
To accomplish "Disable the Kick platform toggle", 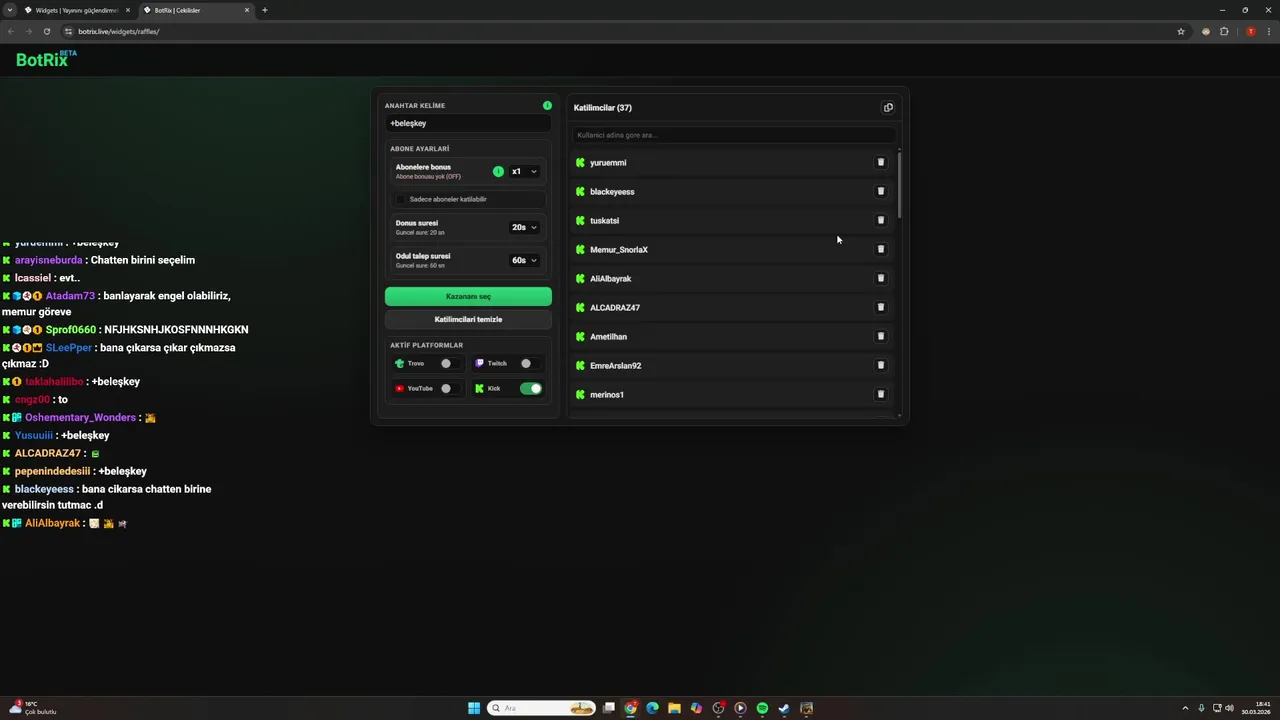I will point(531,388).
